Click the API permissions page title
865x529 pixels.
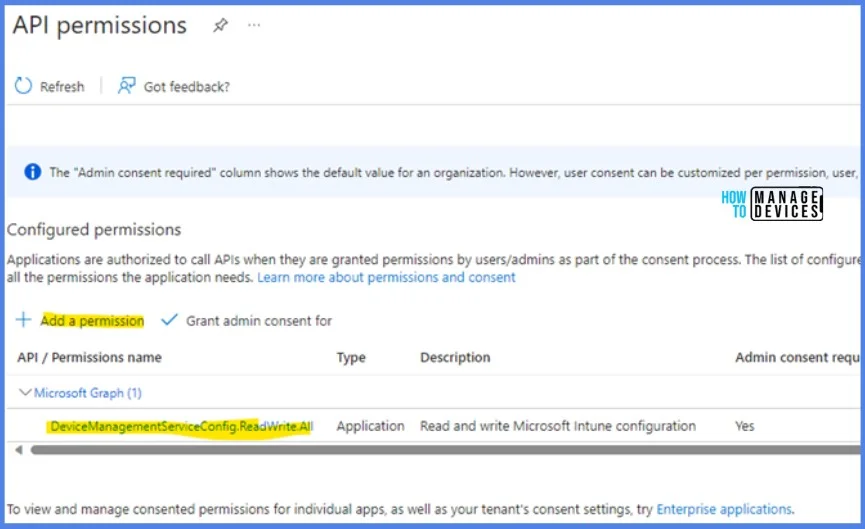pos(100,25)
